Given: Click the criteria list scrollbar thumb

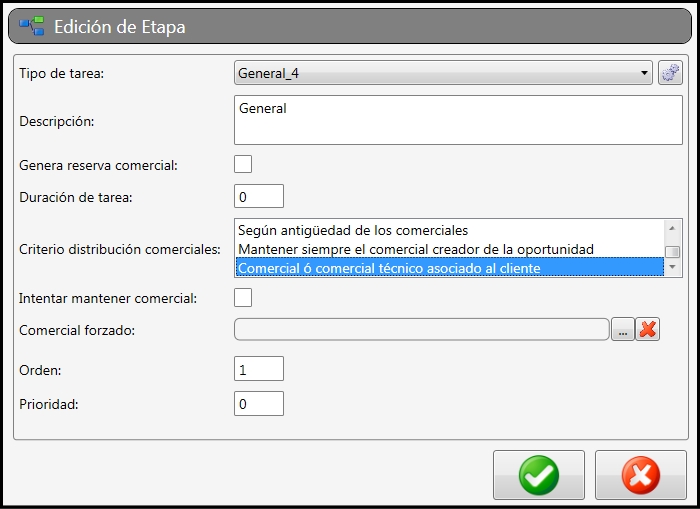Looking at the screenshot, I should (672, 251).
